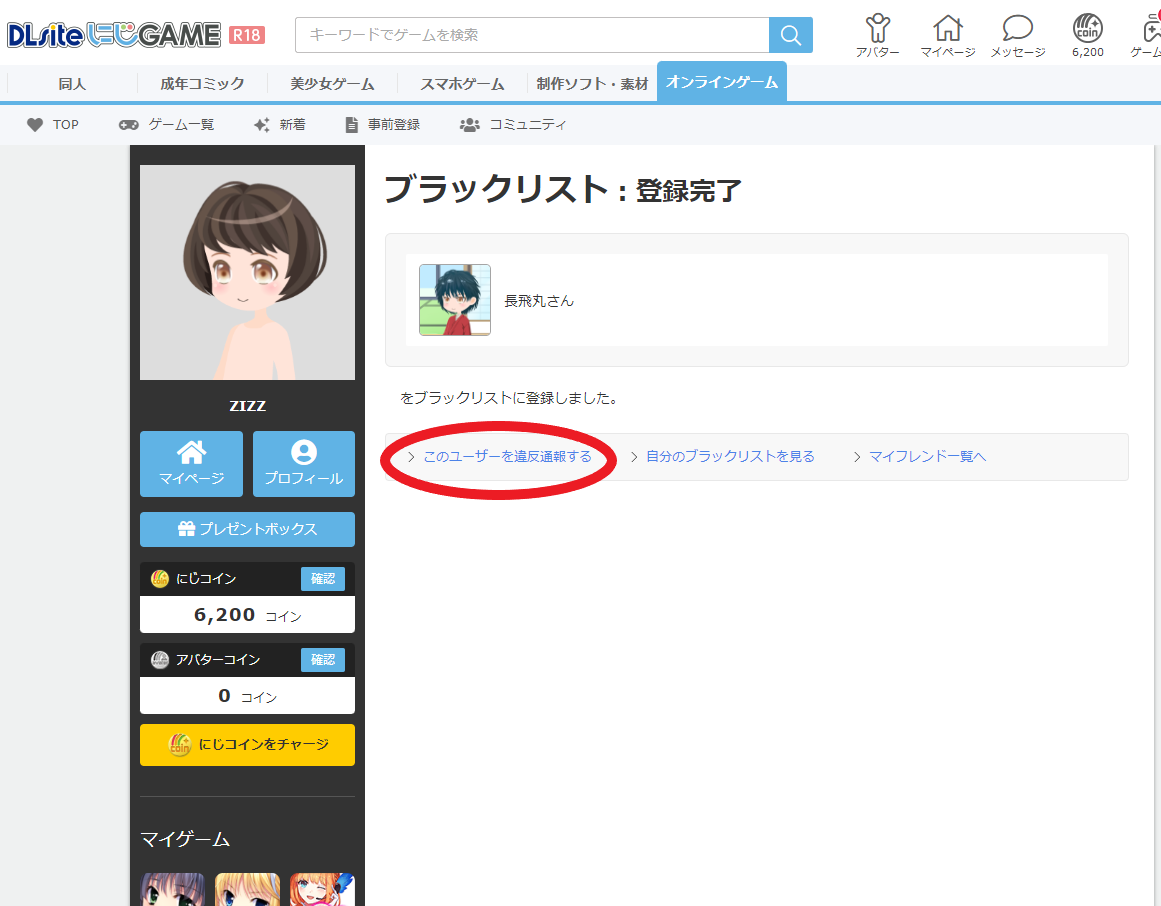Select the 同人 tab
This screenshot has width=1161, height=906.
[x=72, y=83]
